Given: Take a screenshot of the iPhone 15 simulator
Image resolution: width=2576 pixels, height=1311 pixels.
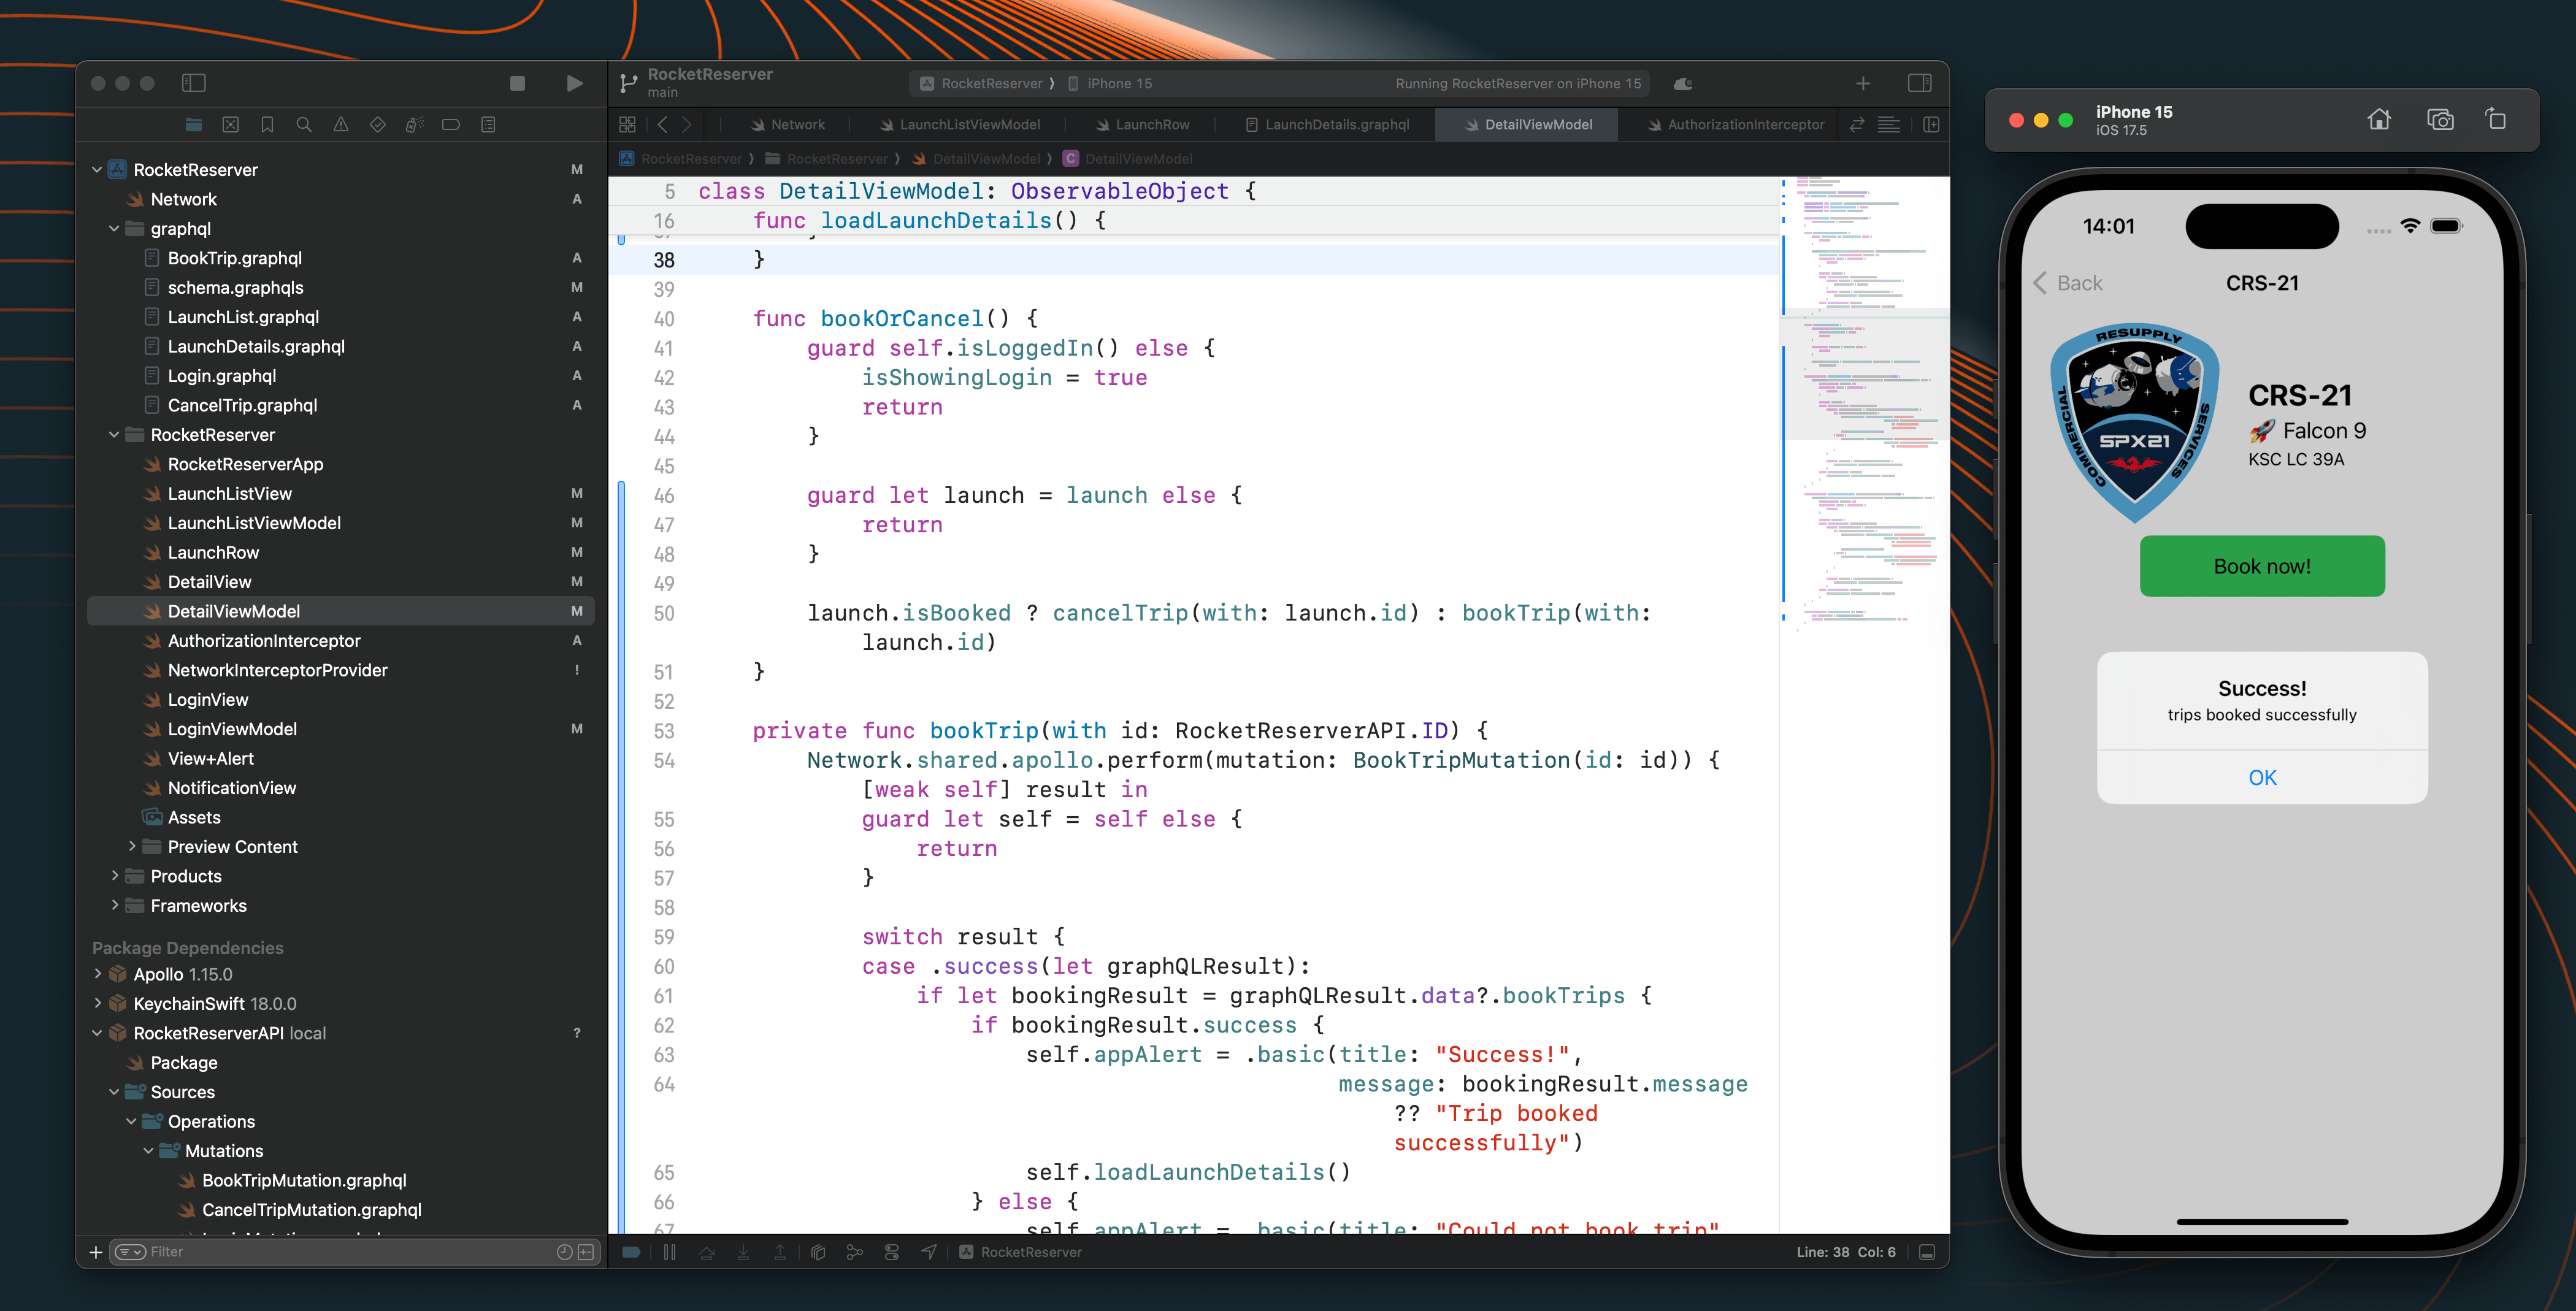Looking at the screenshot, I should click(2441, 119).
